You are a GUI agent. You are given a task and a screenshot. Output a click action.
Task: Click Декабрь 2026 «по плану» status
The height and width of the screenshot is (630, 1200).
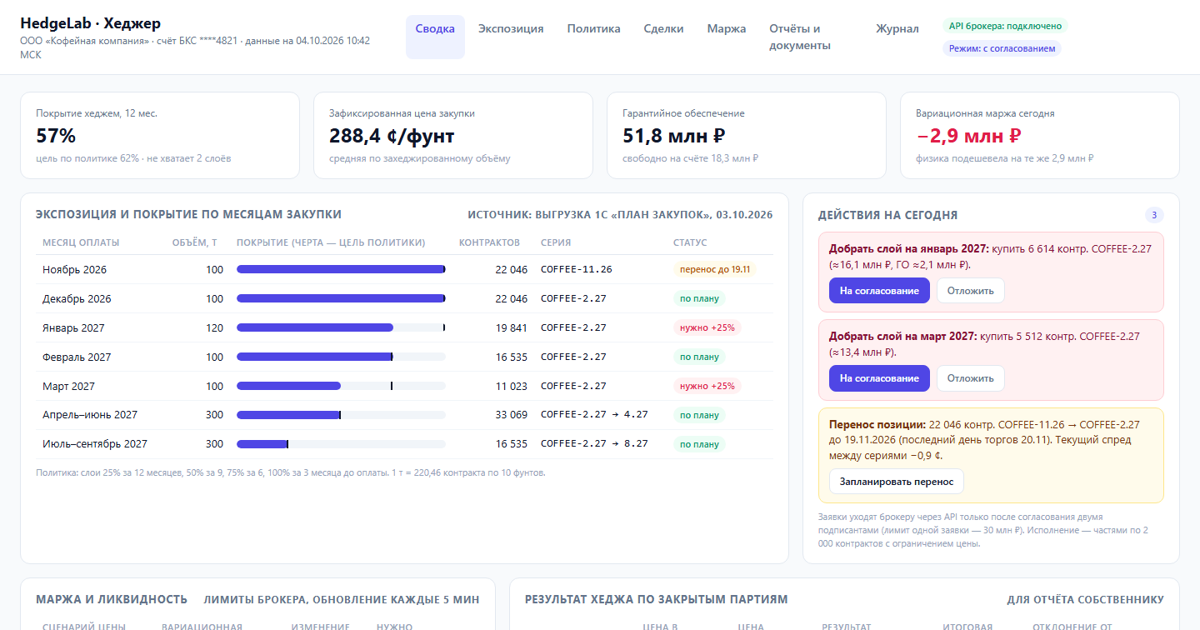pyautogui.click(x=699, y=299)
